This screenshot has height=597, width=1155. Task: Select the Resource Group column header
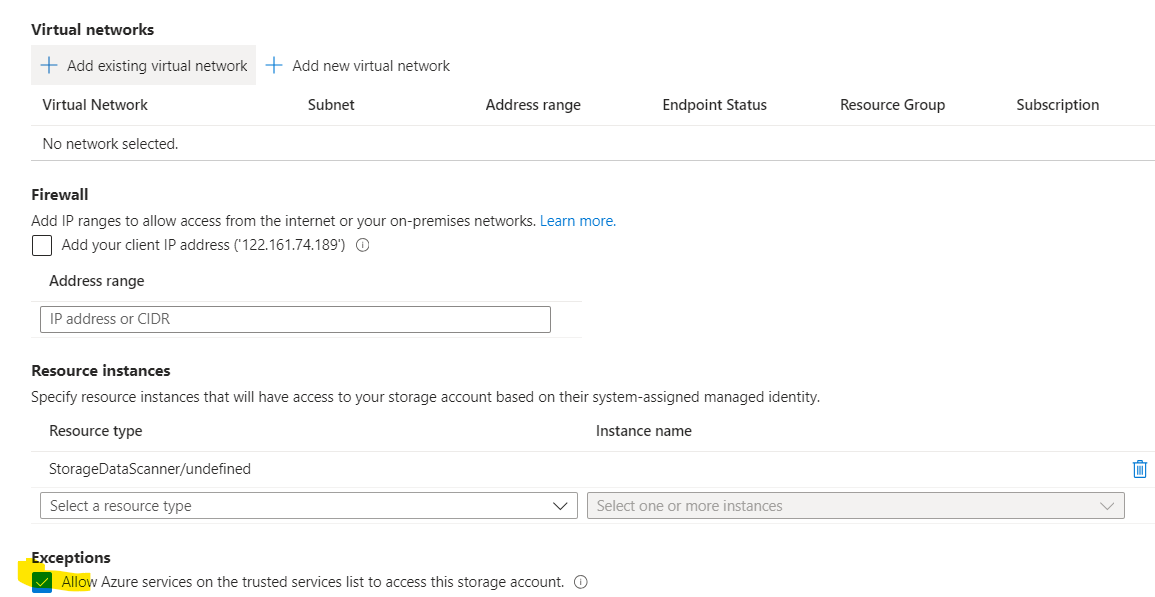click(x=891, y=104)
